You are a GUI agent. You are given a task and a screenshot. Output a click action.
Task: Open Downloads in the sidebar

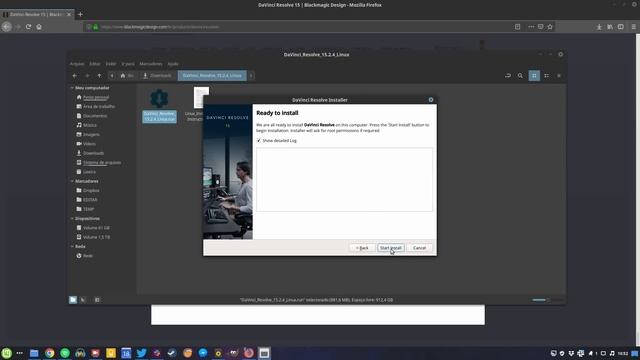pos(93,153)
